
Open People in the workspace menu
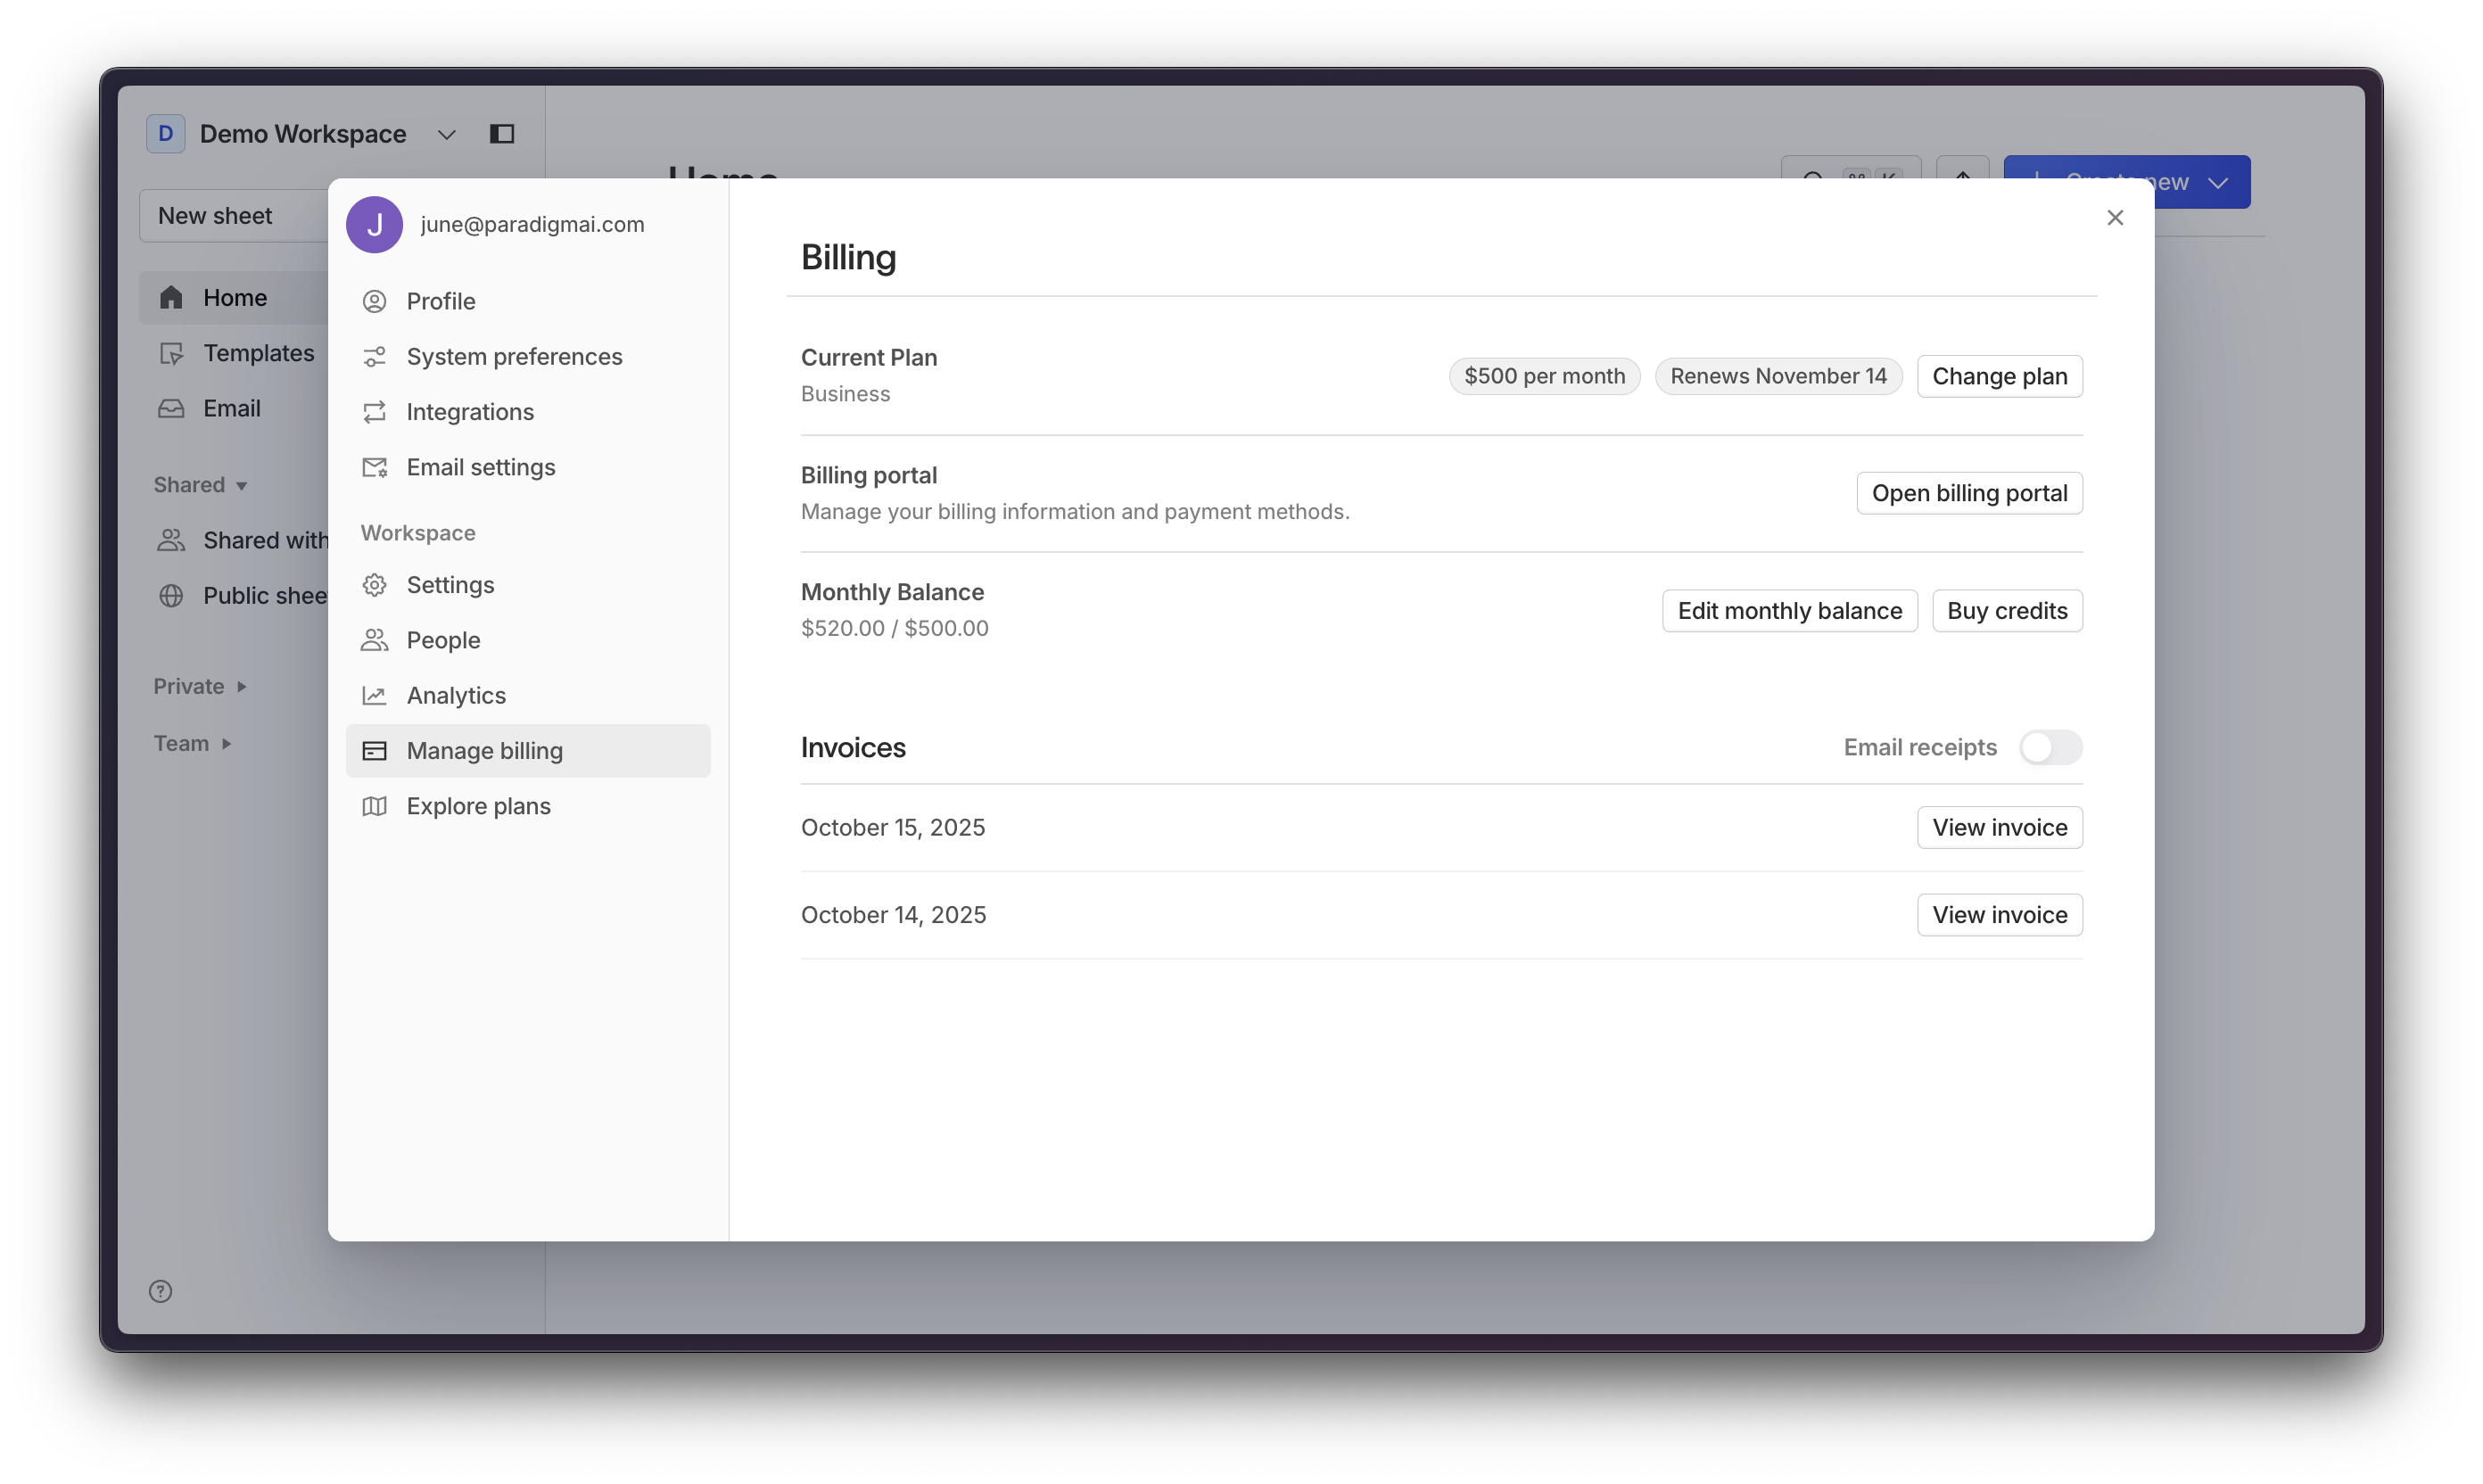pyautogui.click(x=443, y=640)
